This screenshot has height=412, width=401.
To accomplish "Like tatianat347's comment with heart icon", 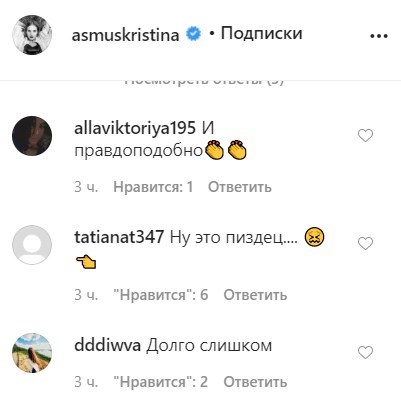I will click(x=365, y=244).
